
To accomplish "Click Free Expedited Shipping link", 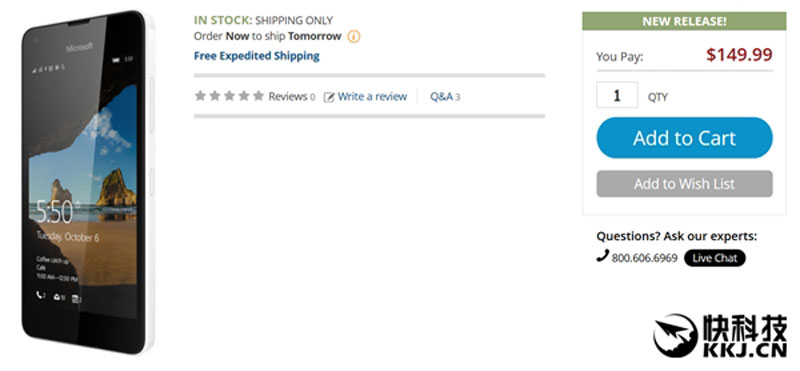I will [x=257, y=56].
